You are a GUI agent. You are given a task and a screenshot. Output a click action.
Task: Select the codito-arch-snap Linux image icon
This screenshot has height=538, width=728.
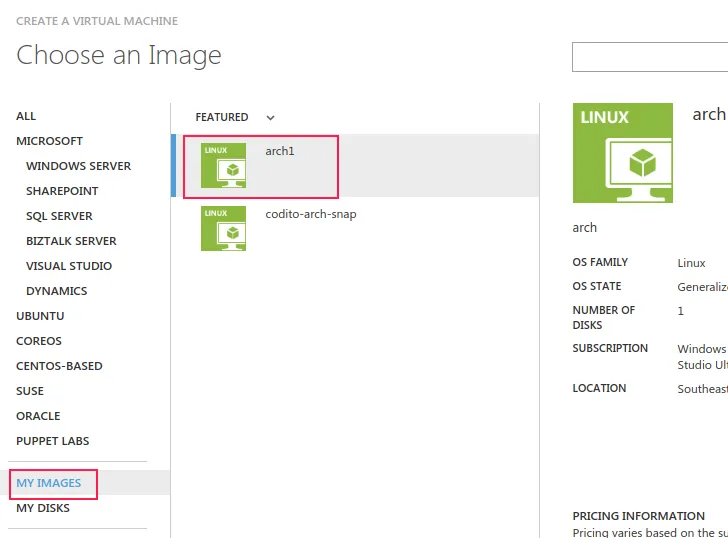223,228
